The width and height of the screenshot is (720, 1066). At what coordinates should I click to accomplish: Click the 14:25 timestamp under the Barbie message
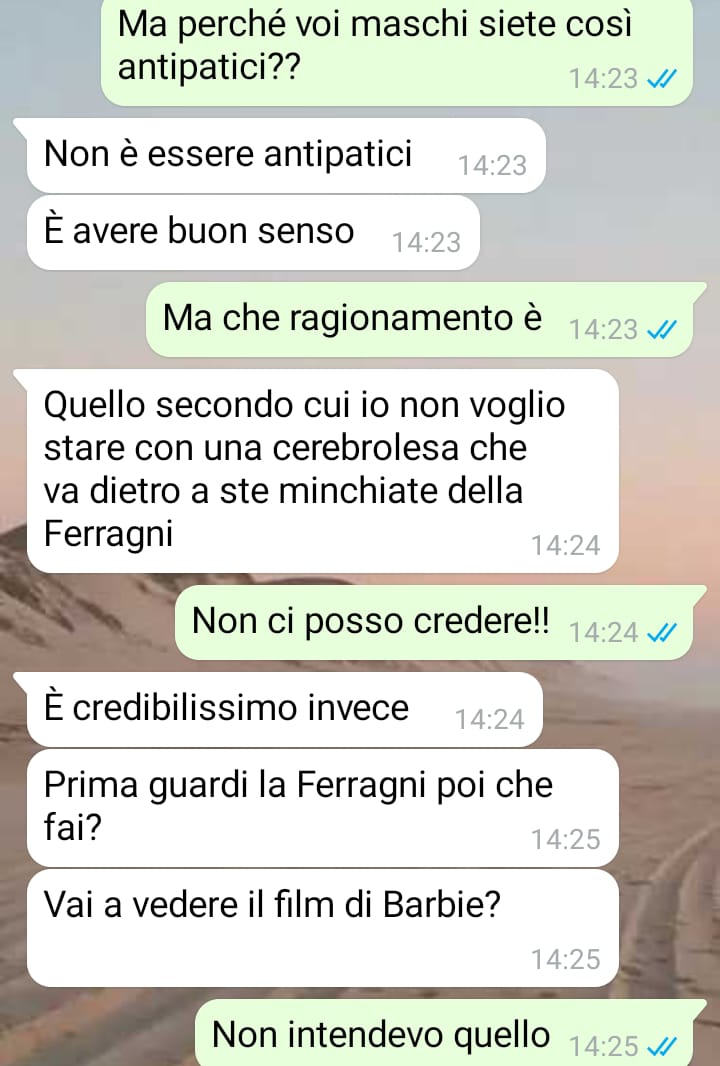point(566,960)
